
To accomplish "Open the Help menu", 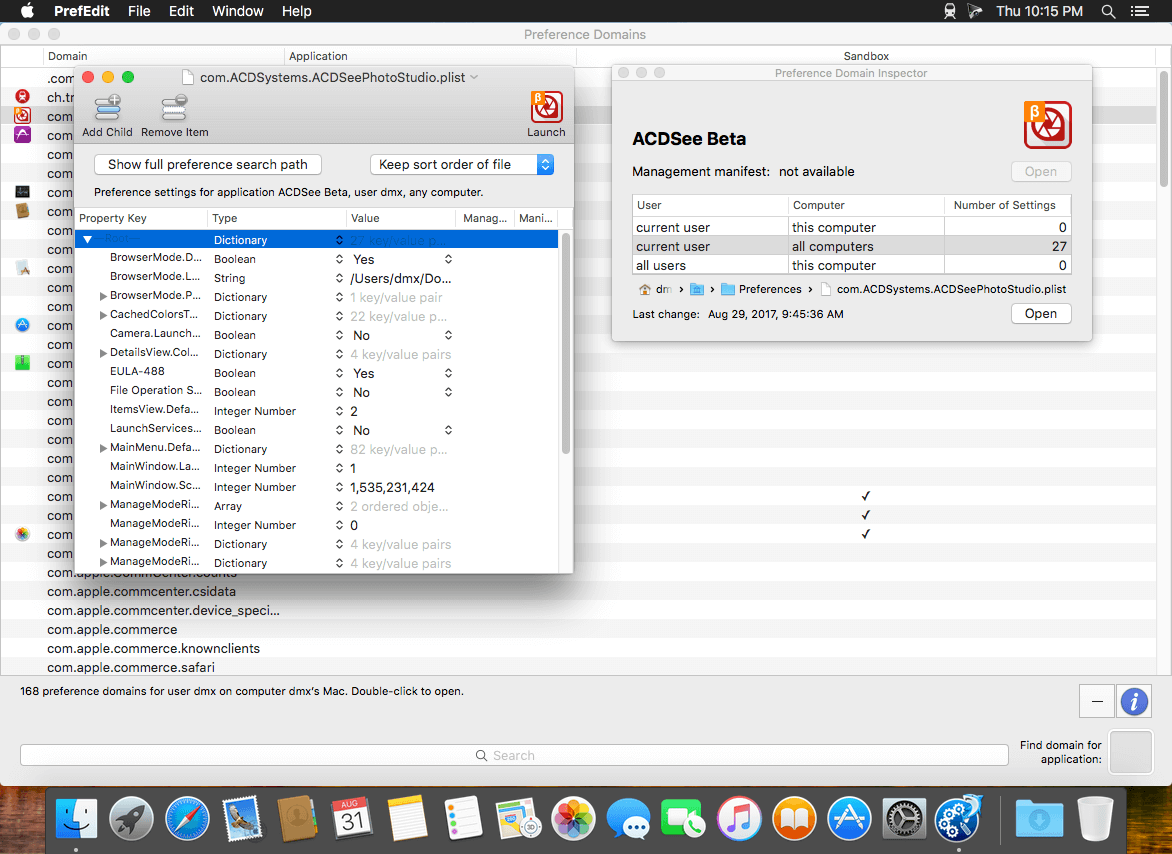I will [x=297, y=11].
